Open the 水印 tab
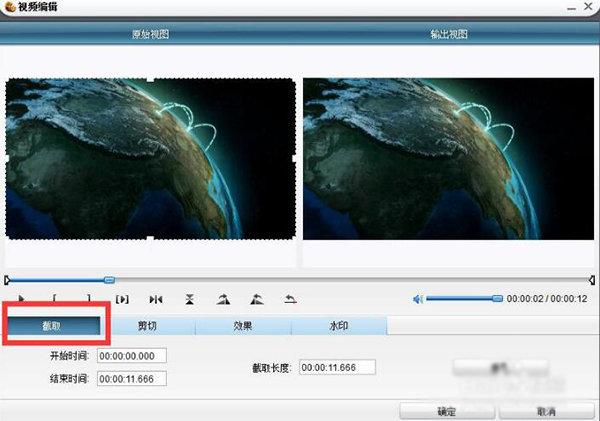600x421 pixels. (339, 326)
